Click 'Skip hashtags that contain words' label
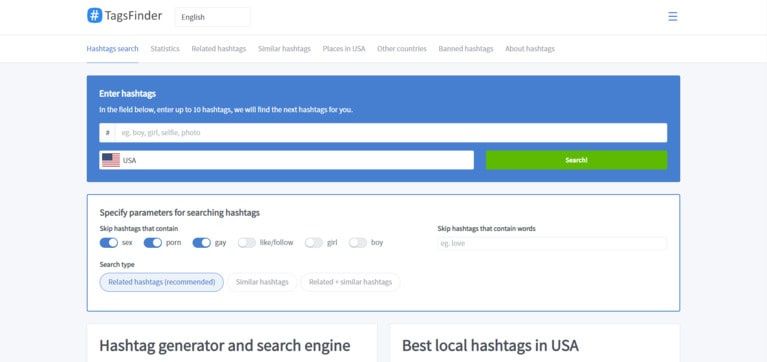767x362 pixels. click(x=486, y=228)
